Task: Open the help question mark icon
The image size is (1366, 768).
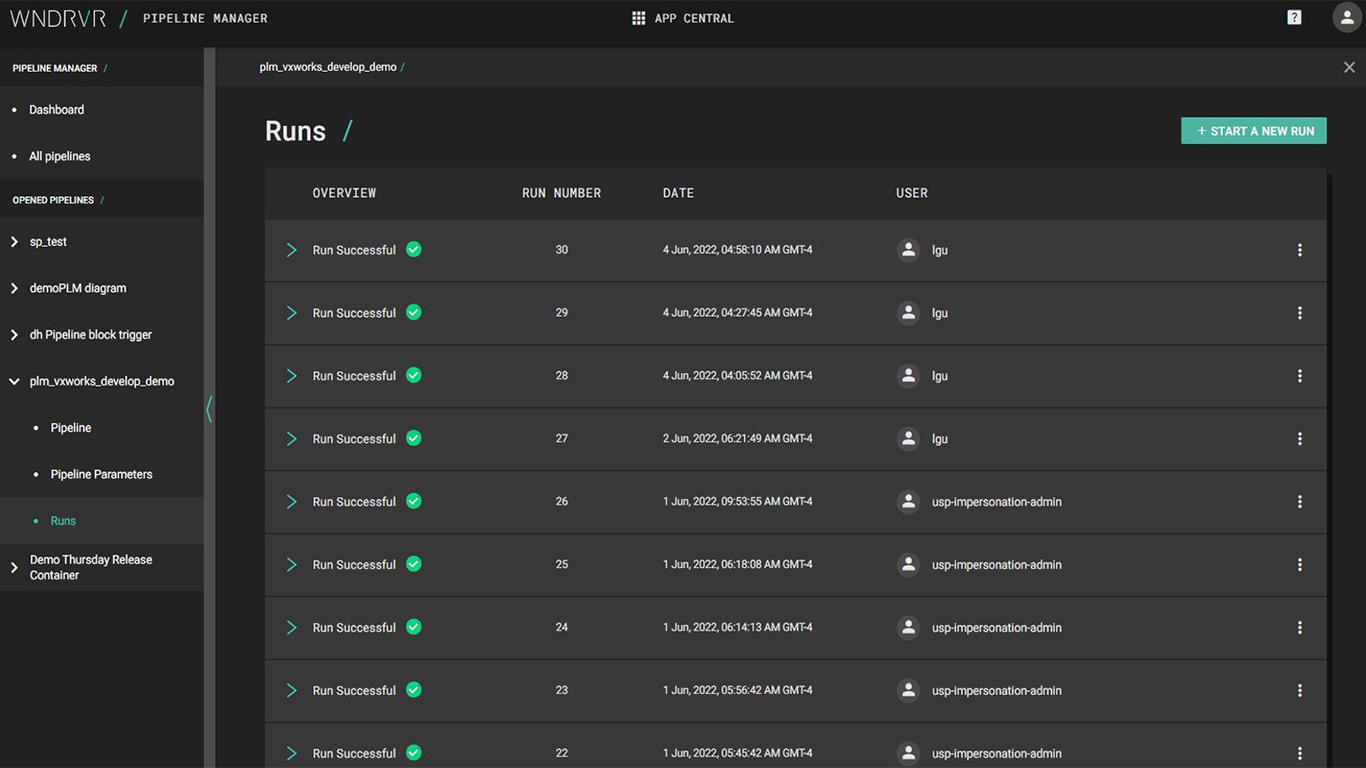Action: [1294, 17]
